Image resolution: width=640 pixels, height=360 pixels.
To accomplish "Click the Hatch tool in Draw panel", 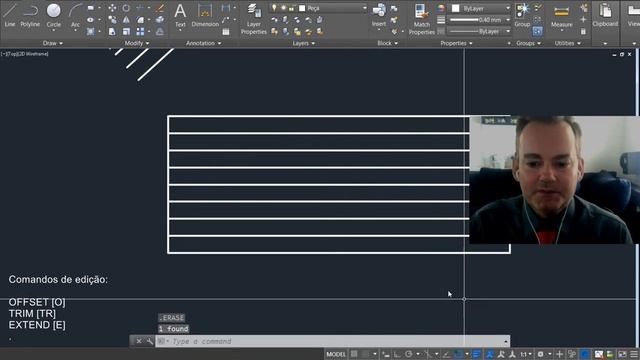I will [x=91, y=31].
